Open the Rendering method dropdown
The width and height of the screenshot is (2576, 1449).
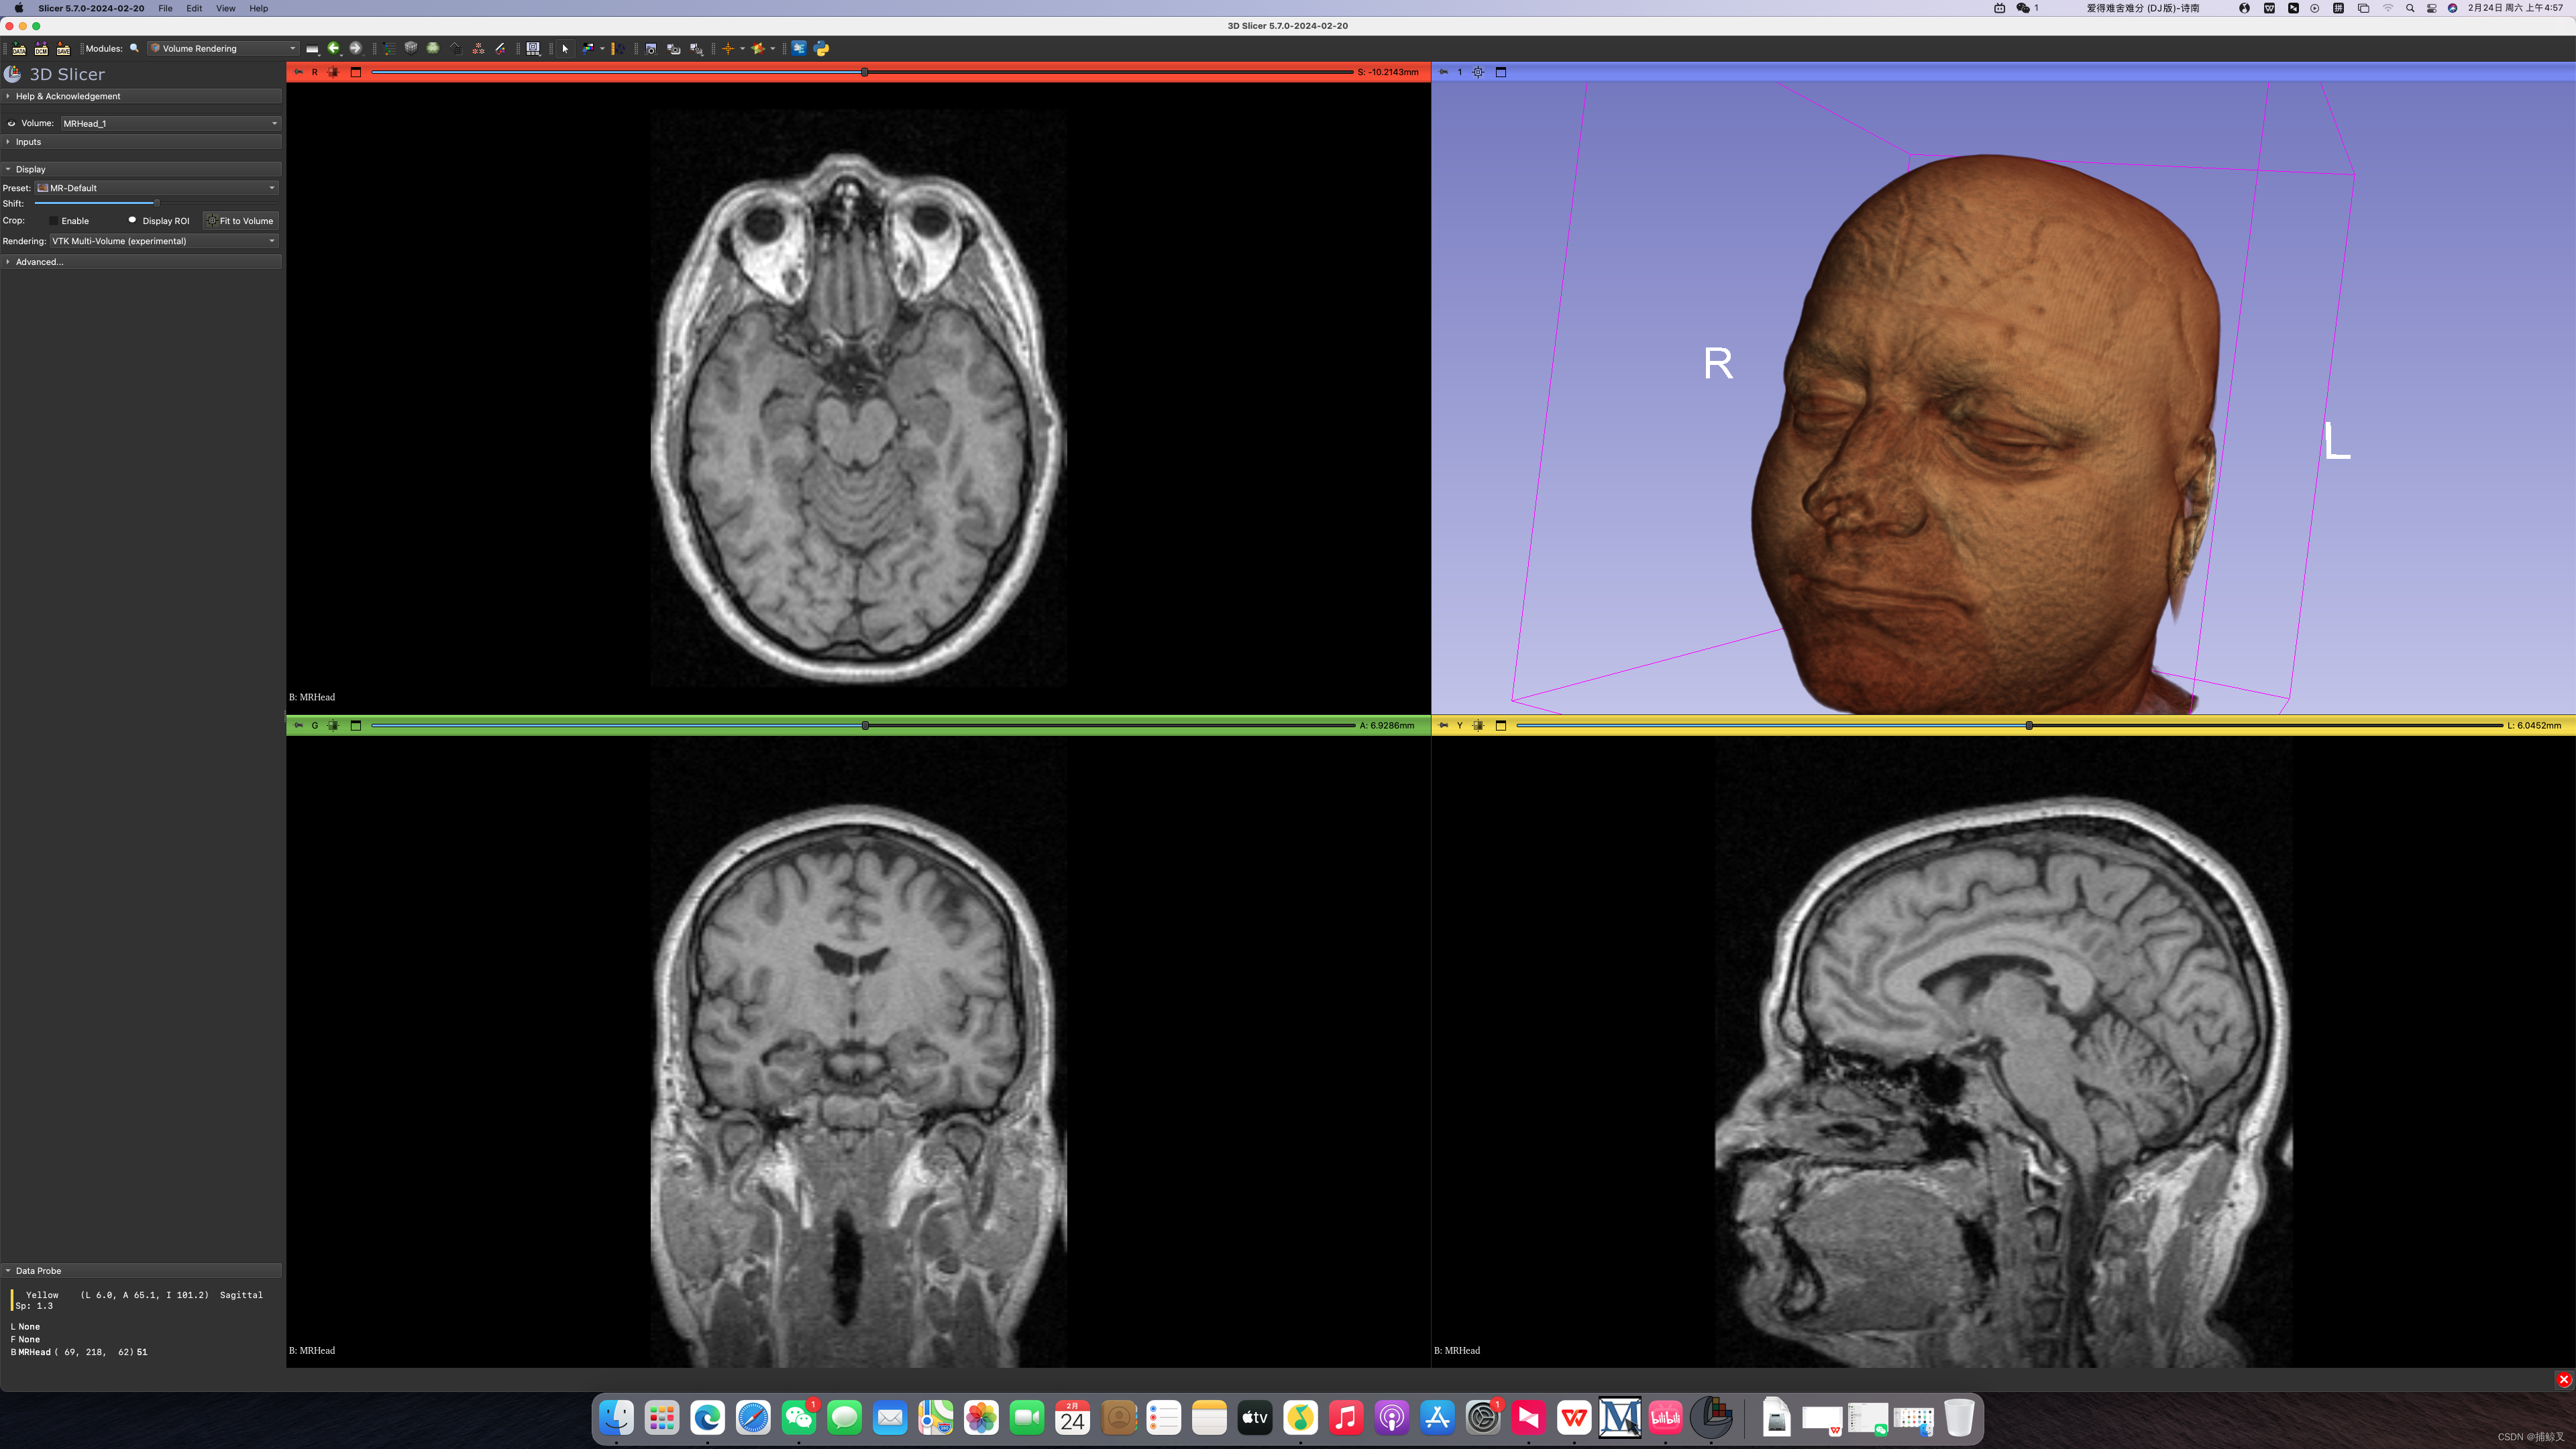(x=164, y=241)
